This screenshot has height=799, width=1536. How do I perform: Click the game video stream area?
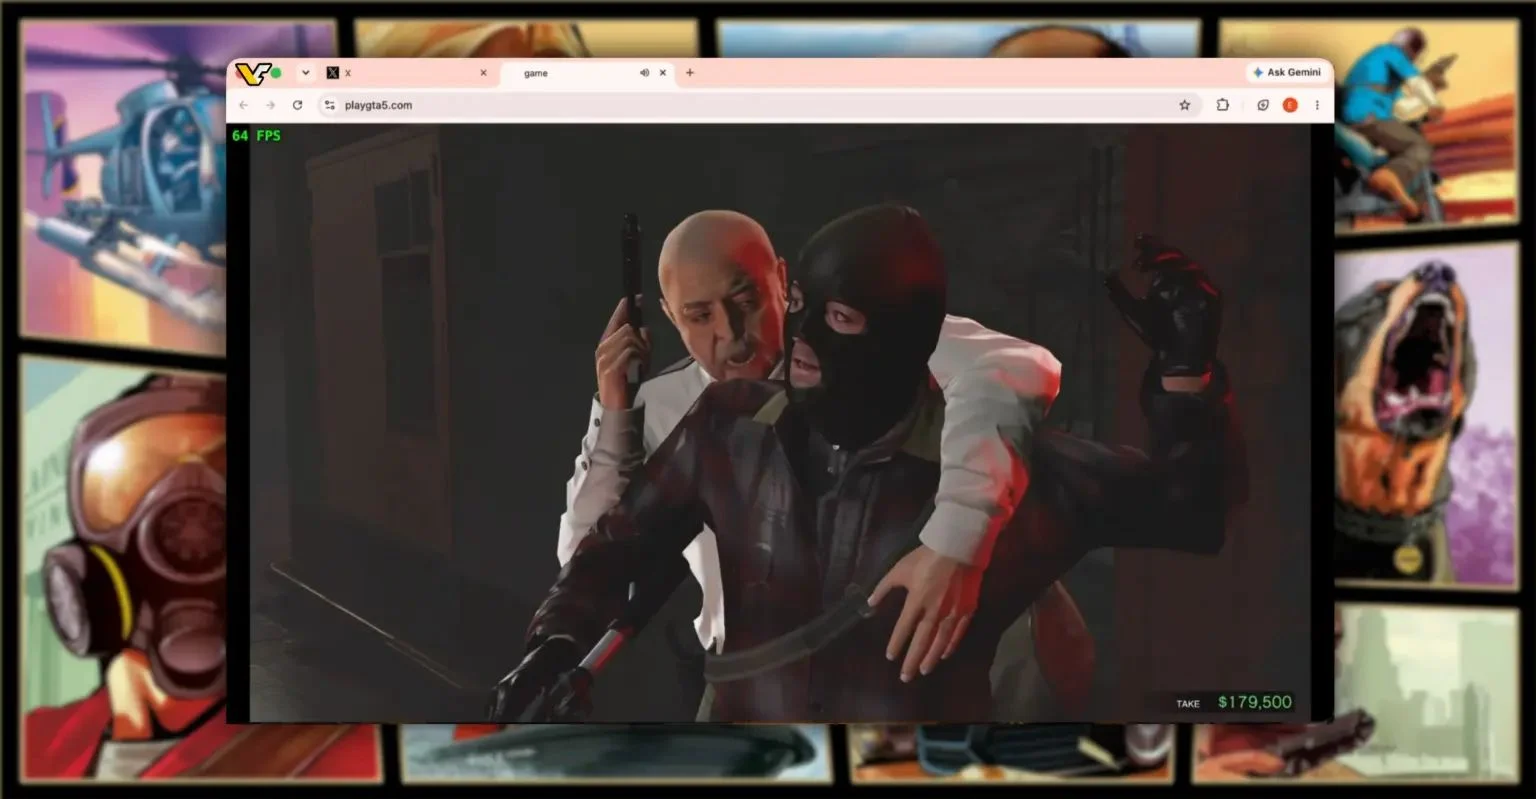pos(780,422)
